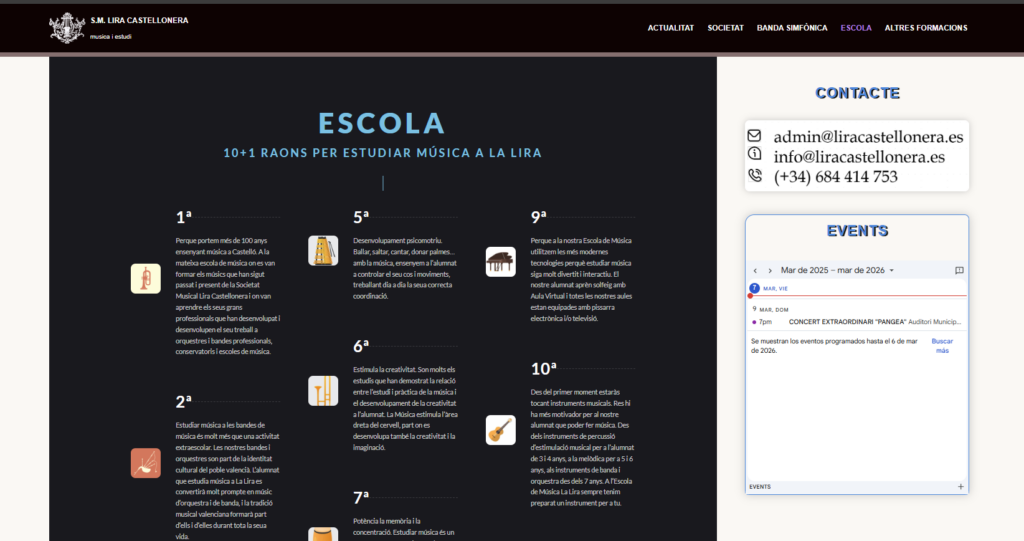Open the date range dropdown Mar de 2025

tap(837, 270)
